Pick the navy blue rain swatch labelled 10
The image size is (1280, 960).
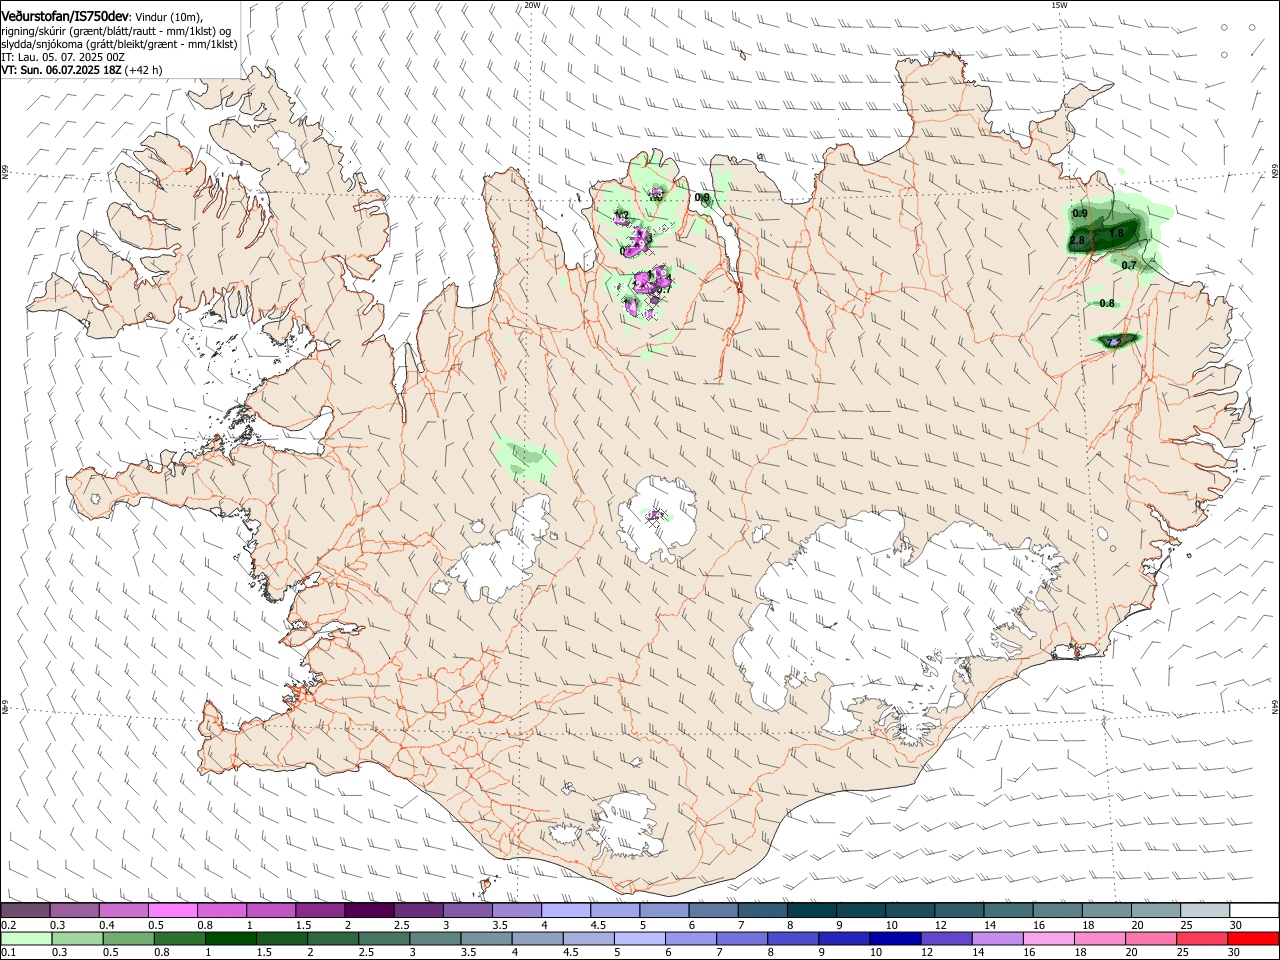point(896,938)
